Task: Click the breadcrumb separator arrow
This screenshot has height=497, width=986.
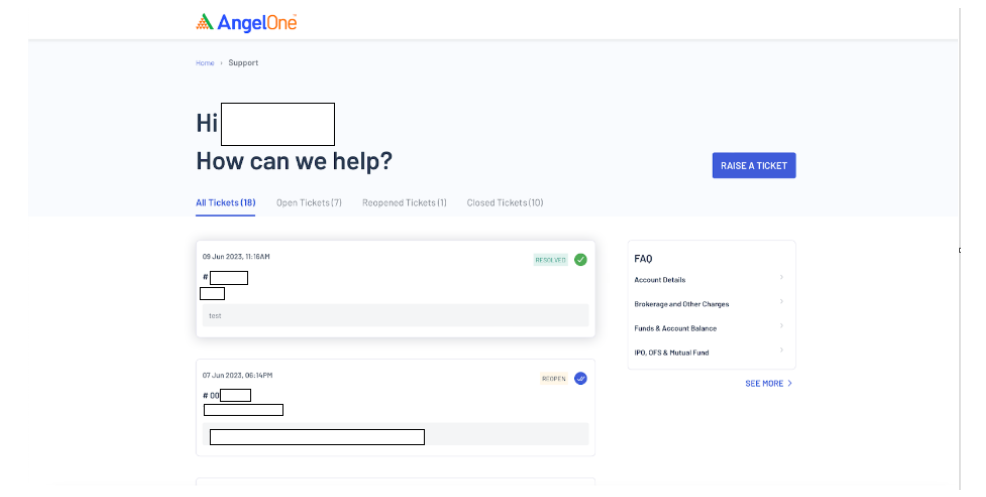Action: point(221,63)
